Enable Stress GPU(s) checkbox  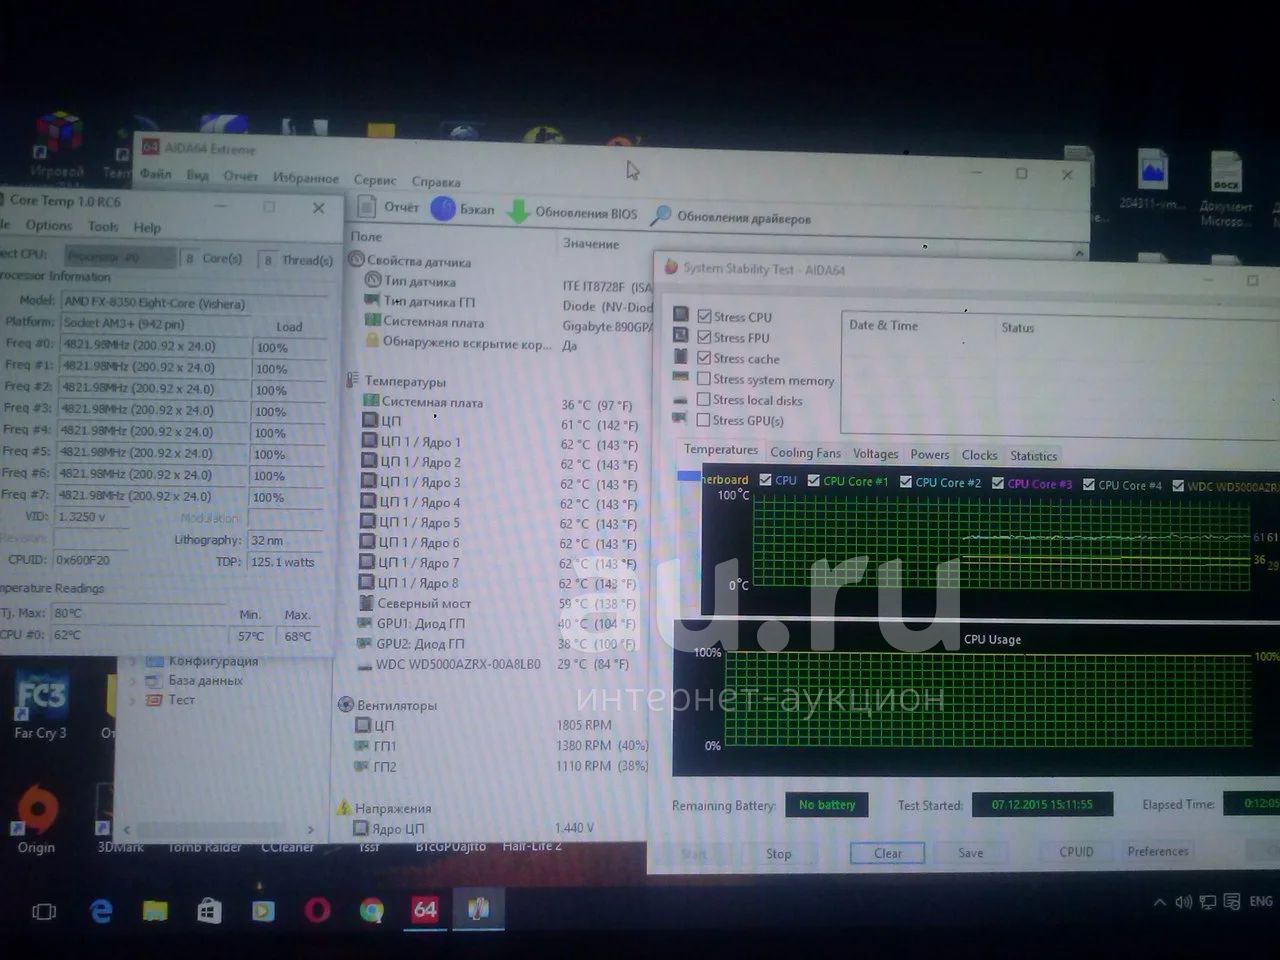tap(704, 420)
